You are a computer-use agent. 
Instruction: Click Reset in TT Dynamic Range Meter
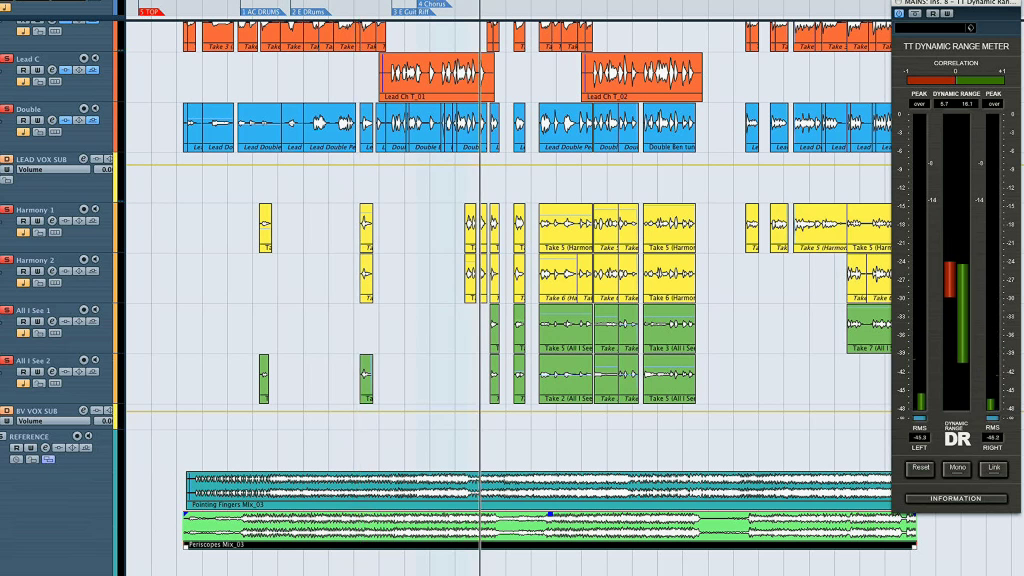[x=920, y=468]
